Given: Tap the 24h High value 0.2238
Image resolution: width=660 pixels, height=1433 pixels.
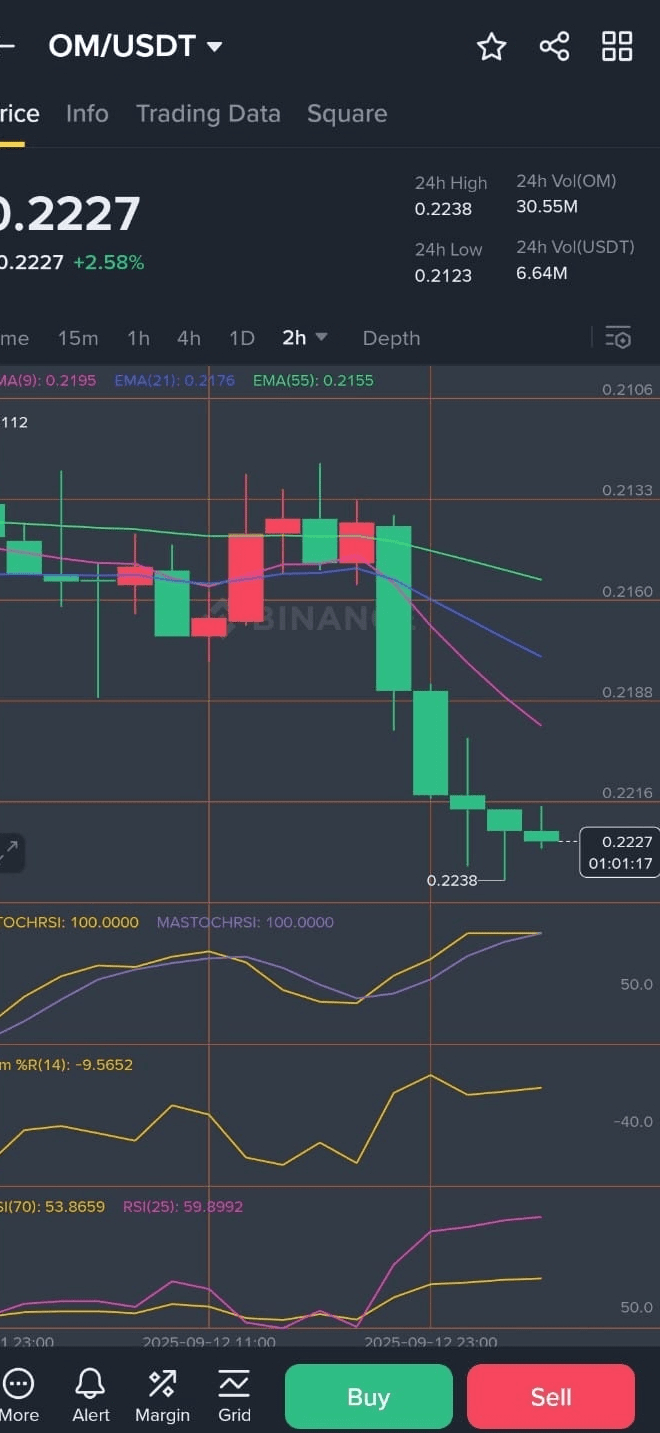Looking at the screenshot, I should 443,209.
